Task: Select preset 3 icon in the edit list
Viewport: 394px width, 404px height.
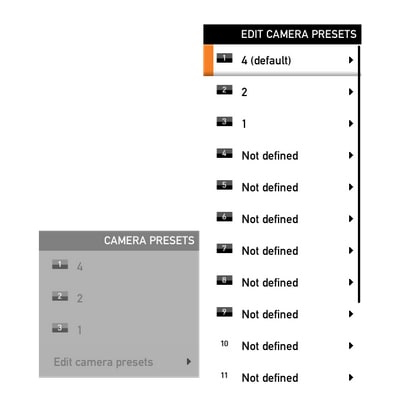Action: click(224, 121)
